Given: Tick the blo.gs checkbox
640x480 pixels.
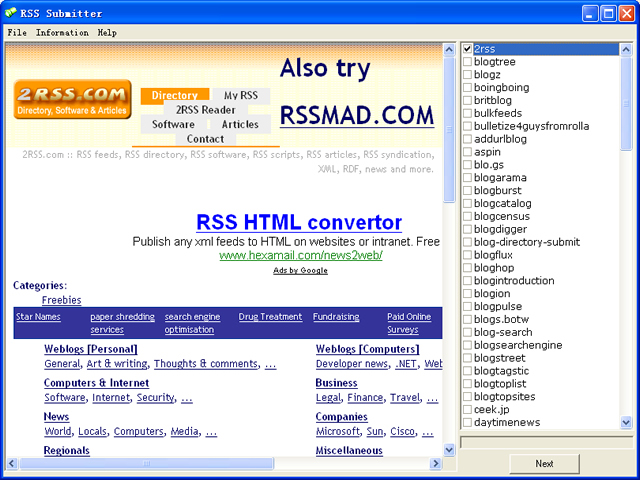Looking at the screenshot, I should 467,165.
